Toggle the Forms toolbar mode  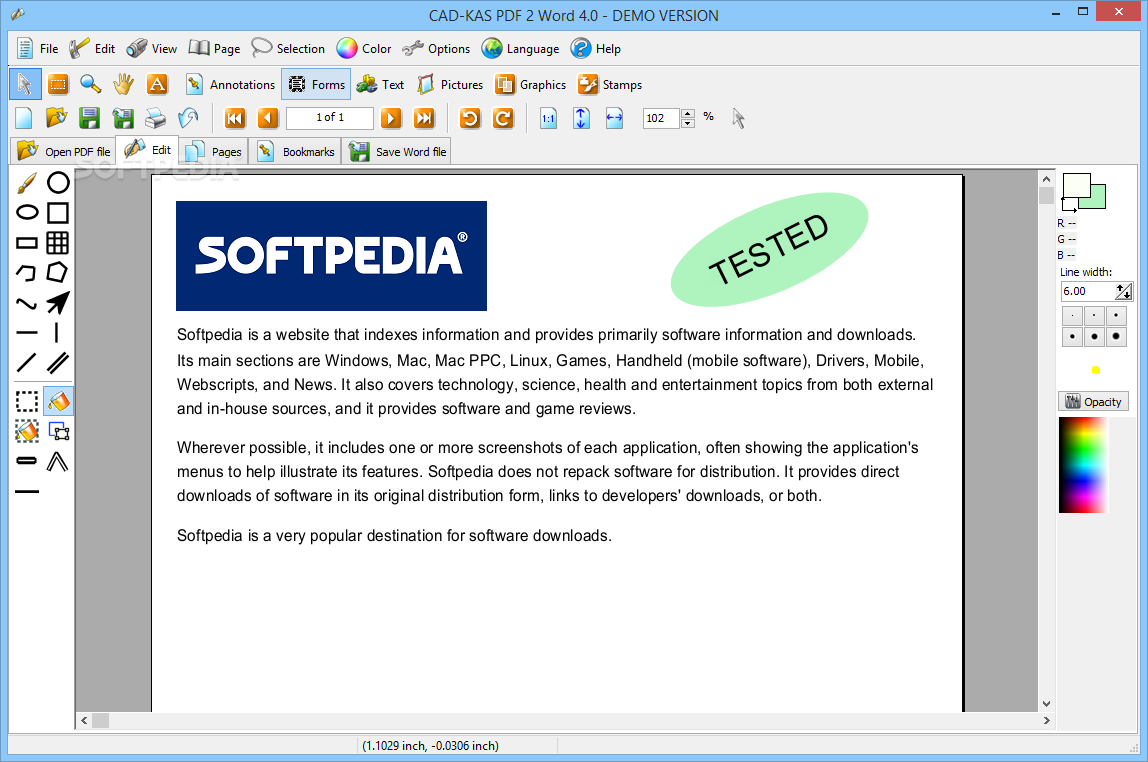316,84
